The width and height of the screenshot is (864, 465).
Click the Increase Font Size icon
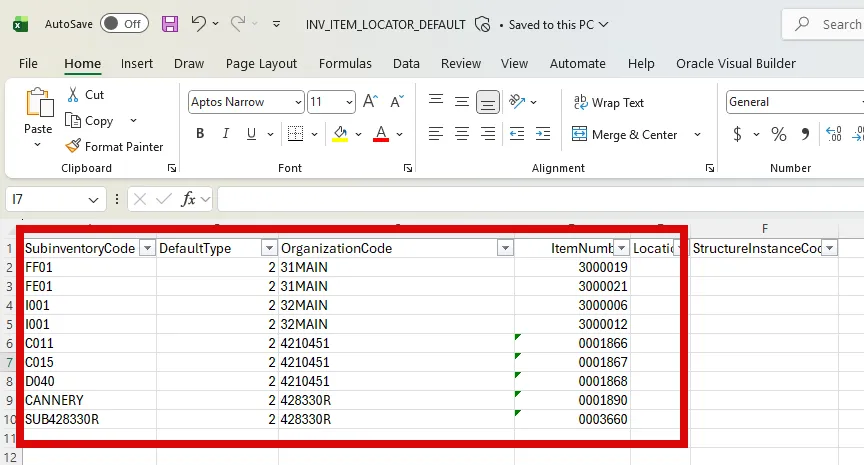click(x=371, y=102)
